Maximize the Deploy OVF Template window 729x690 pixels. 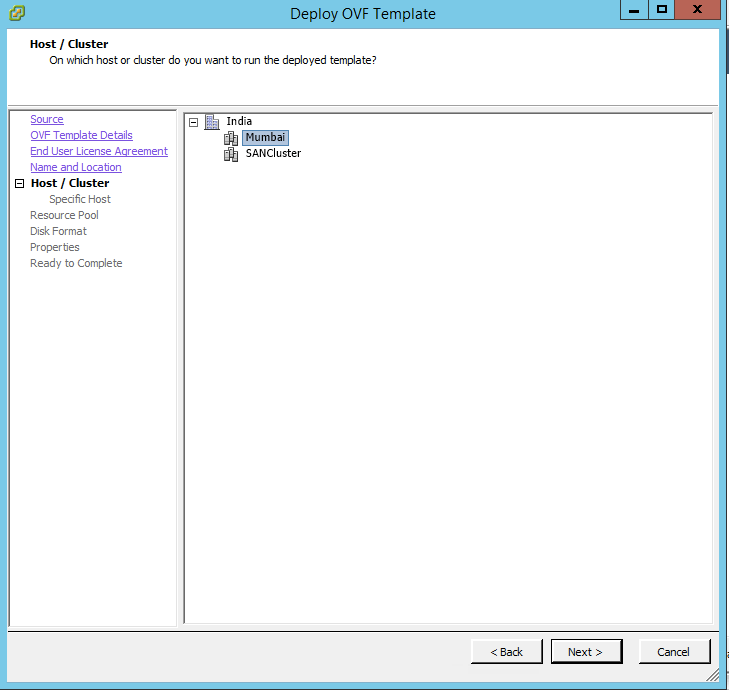pyautogui.click(x=661, y=10)
